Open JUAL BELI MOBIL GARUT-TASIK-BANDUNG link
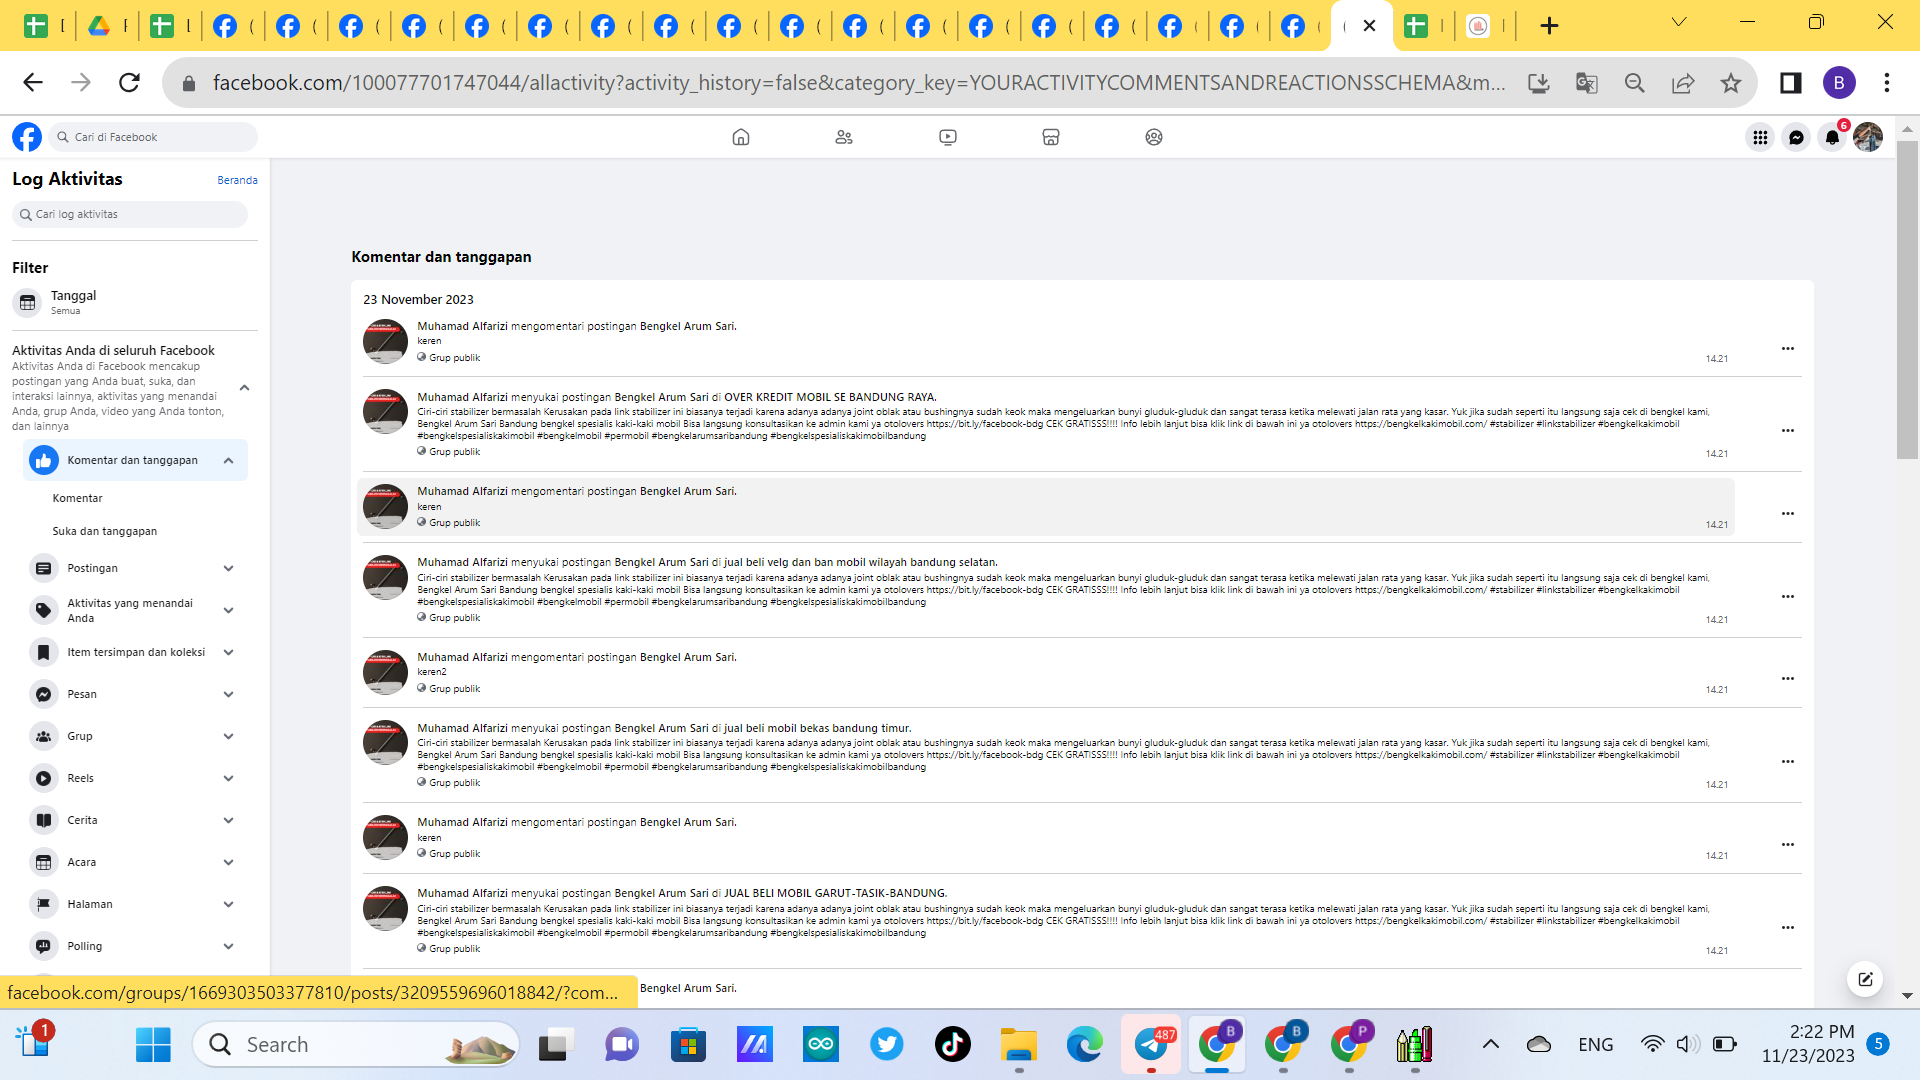Viewport: 1920px width, 1080px height. (834, 894)
